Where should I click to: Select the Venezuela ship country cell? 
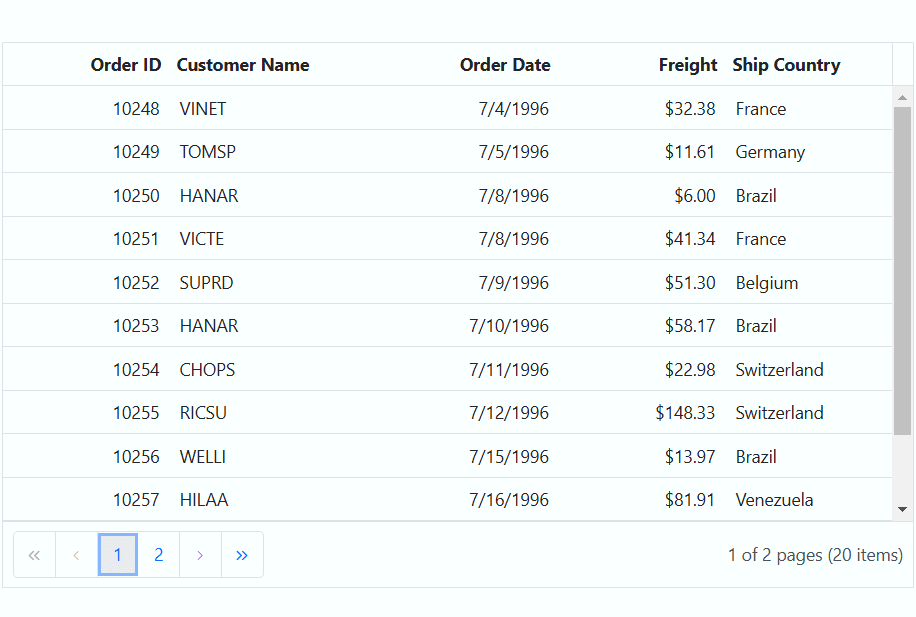click(774, 500)
